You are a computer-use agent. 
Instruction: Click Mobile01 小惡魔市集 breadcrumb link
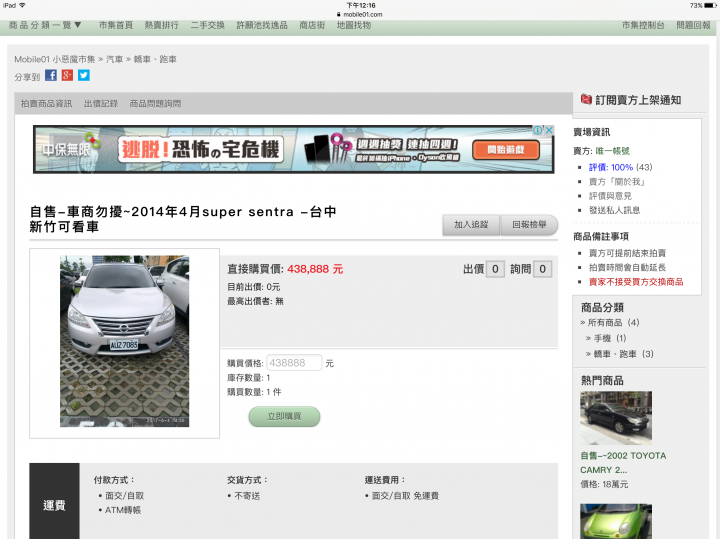pyautogui.click(x=55, y=59)
